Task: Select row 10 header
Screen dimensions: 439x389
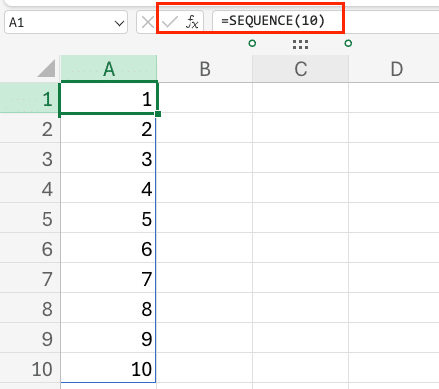Action: coord(30,368)
